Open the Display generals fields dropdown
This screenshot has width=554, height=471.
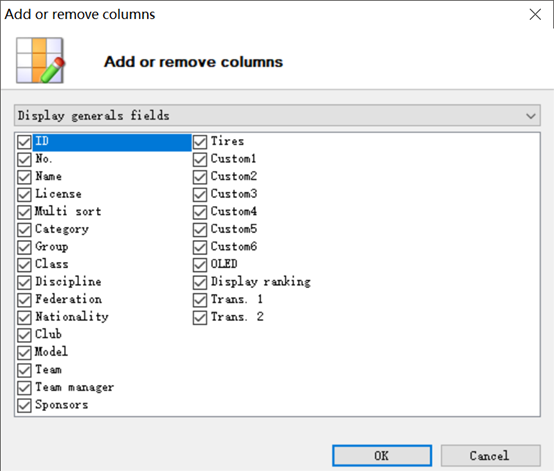(x=277, y=115)
